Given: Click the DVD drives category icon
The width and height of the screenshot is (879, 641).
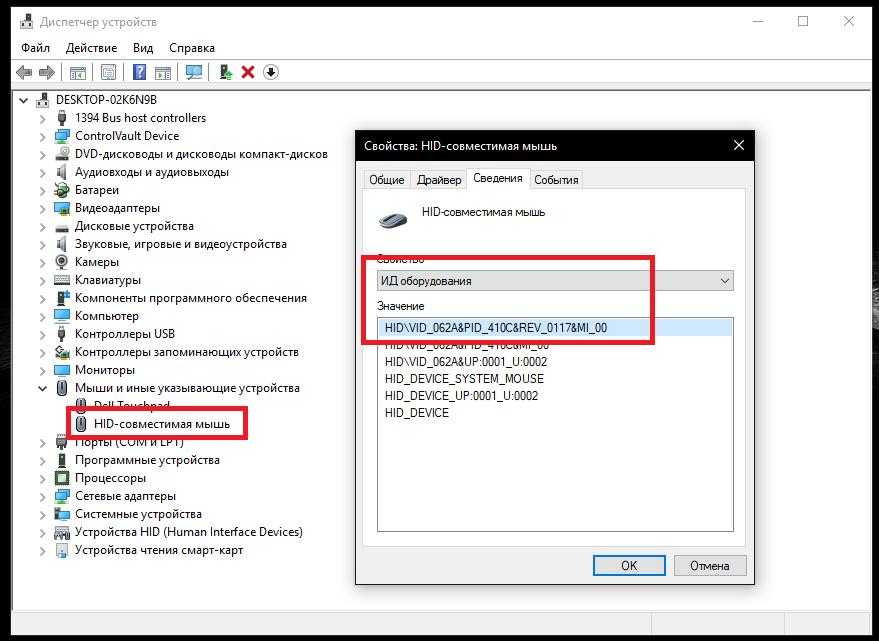Looking at the screenshot, I should click(62, 154).
